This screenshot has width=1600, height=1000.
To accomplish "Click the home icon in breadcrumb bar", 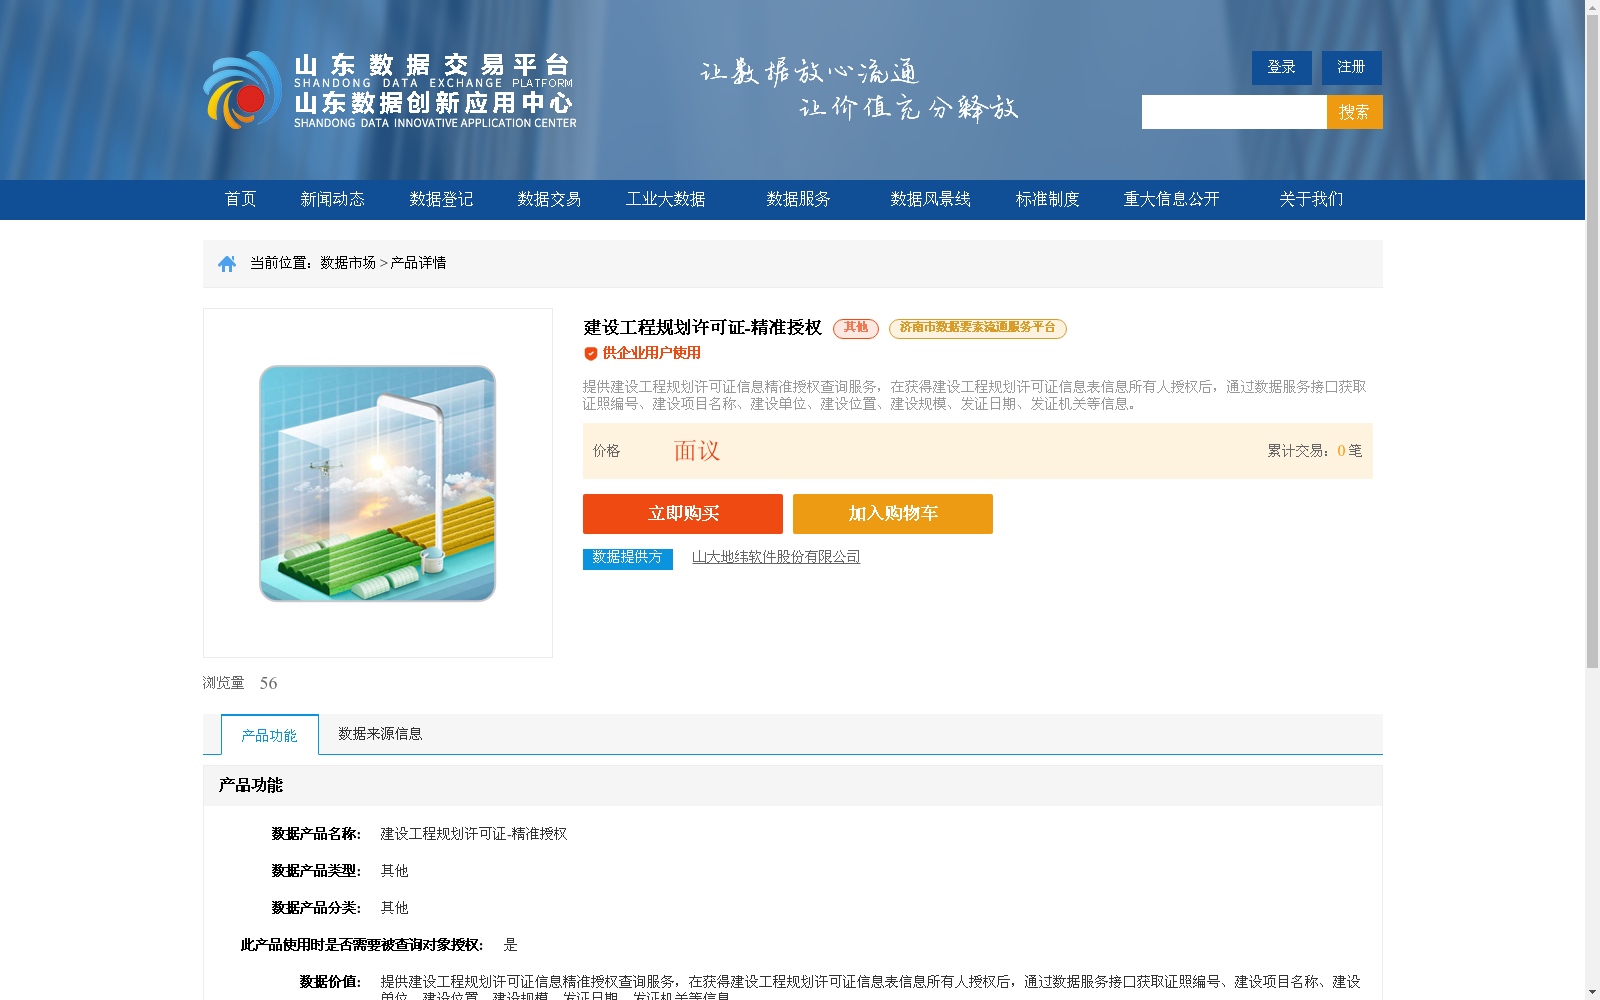I will 227,264.
